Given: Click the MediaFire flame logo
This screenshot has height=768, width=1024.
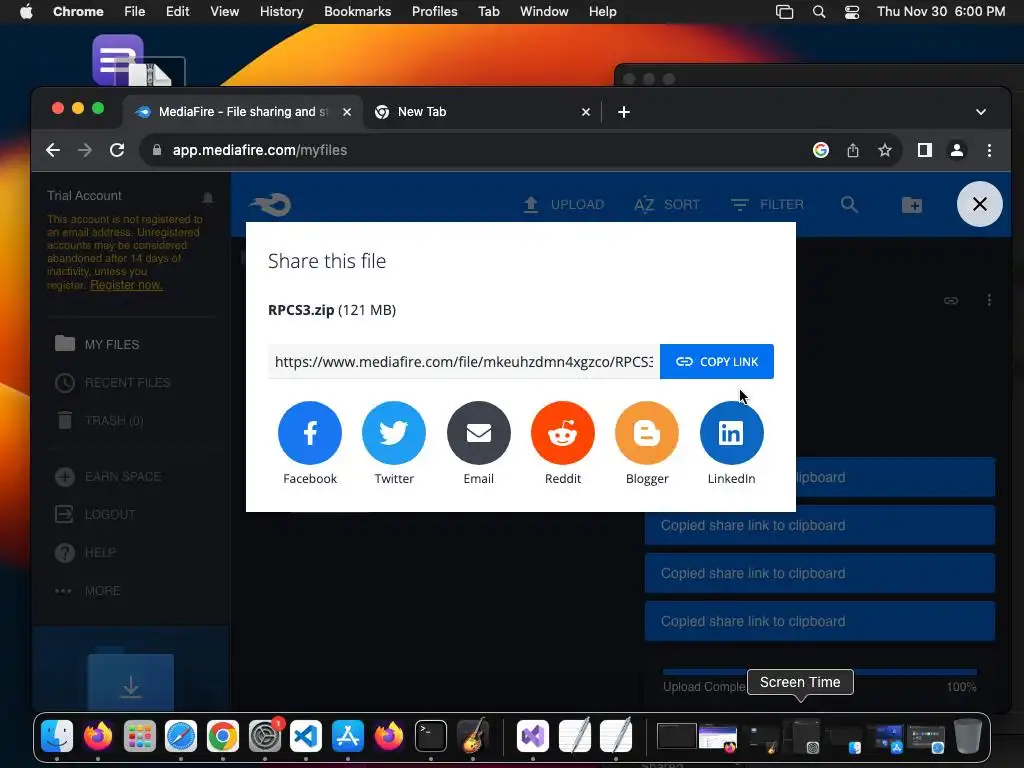Looking at the screenshot, I should tap(270, 204).
